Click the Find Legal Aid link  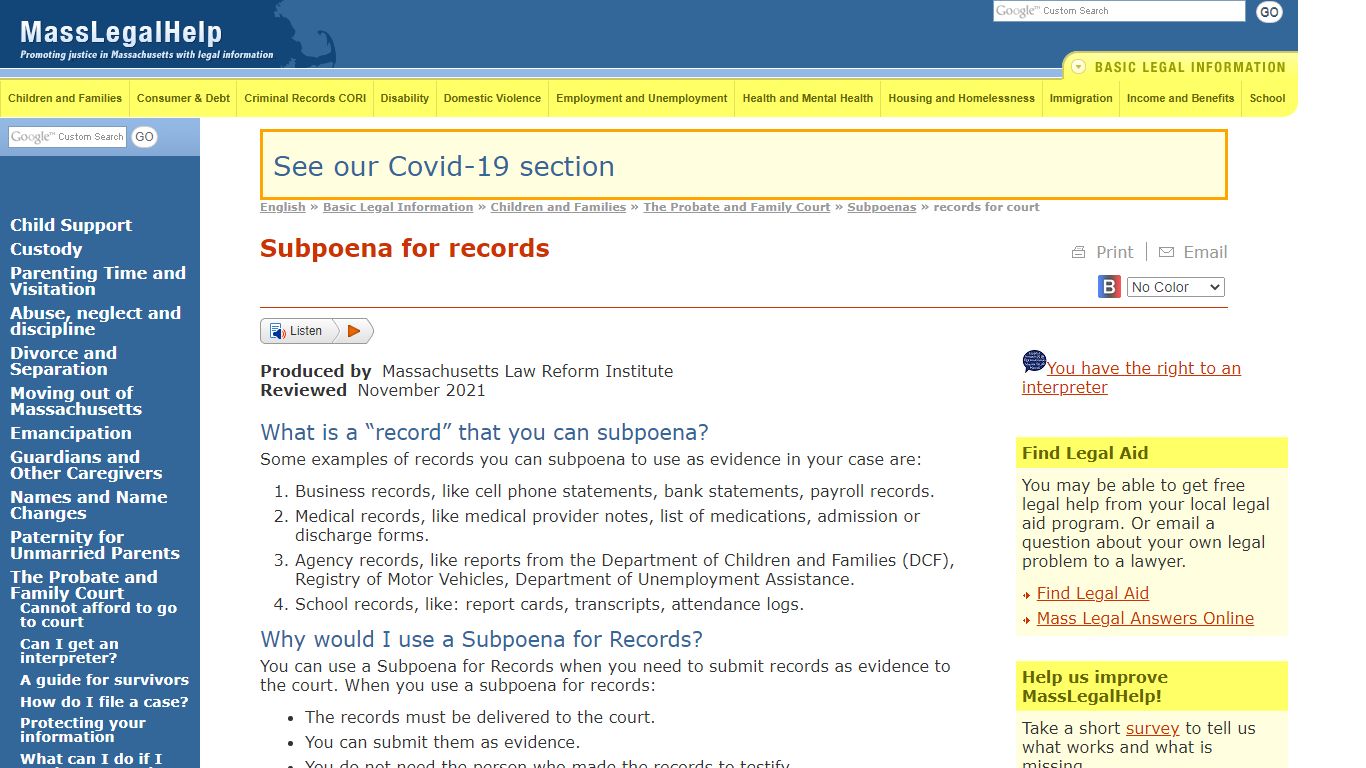tap(1093, 593)
